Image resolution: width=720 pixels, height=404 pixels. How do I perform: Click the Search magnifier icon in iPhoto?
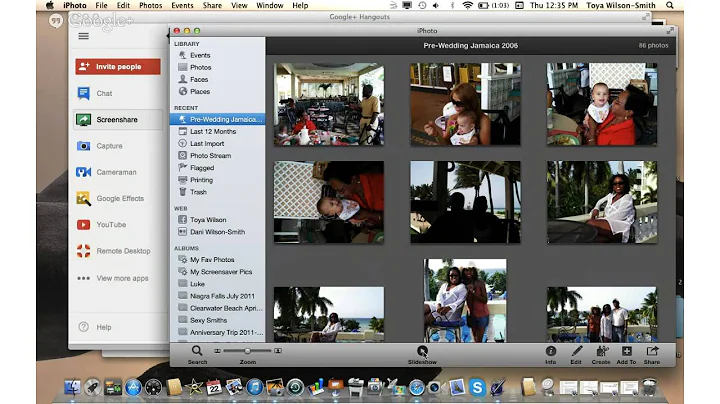click(197, 351)
